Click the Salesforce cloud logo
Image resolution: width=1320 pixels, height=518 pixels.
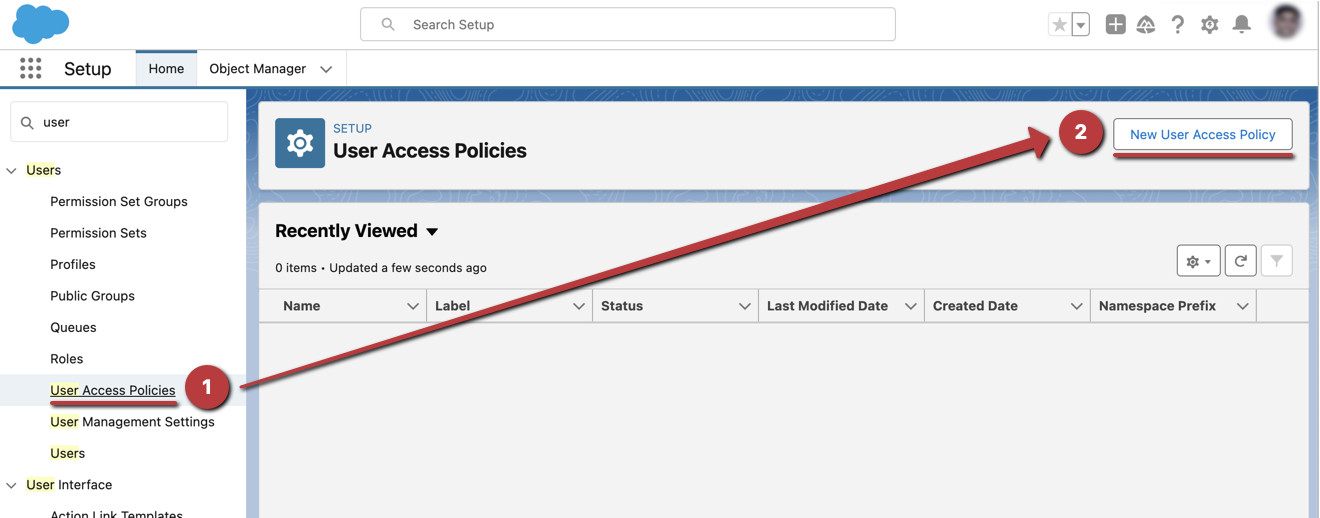pyautogui.click(x=41, y=24)
